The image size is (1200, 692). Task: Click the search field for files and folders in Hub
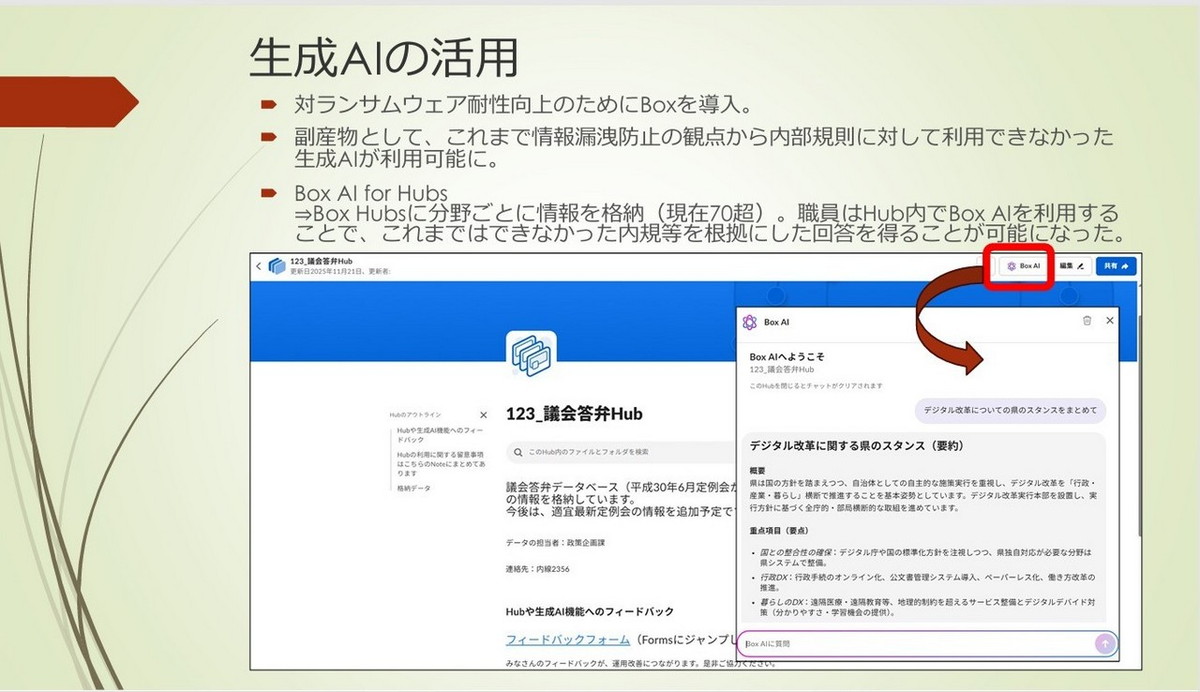[620, 452]
